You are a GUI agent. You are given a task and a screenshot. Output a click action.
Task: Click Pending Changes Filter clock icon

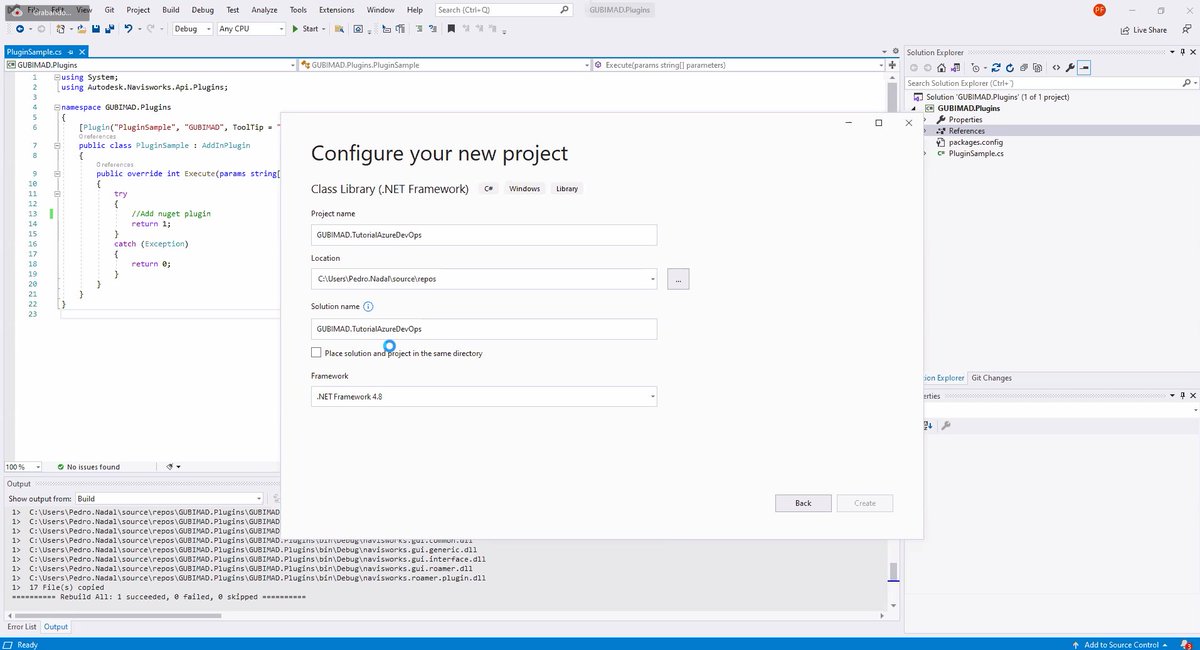pyautogui.click(x=975, y=68)
